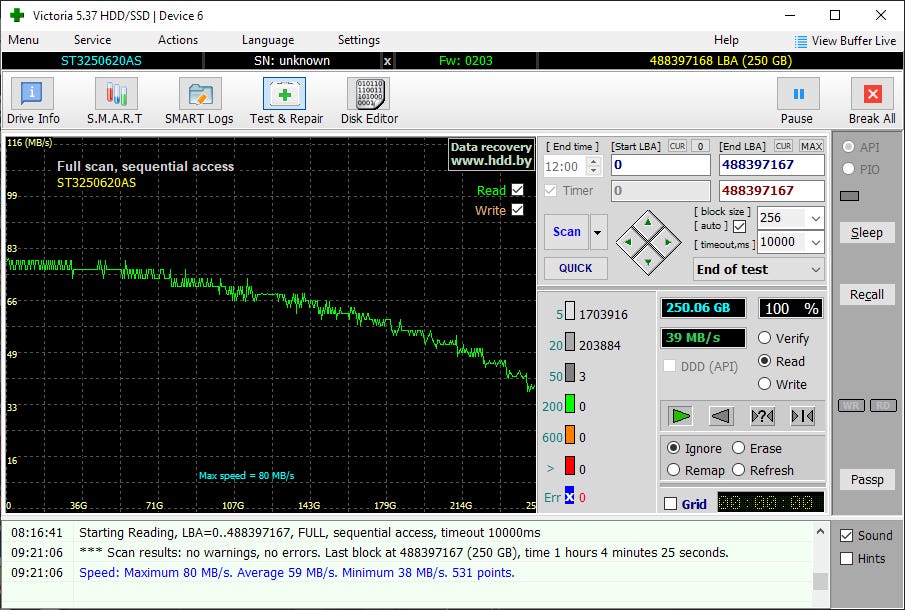Viewport: 905px width, 610px height.
Task: Open the S.M.A.R.T tool
Action: (x=115, y=95)
